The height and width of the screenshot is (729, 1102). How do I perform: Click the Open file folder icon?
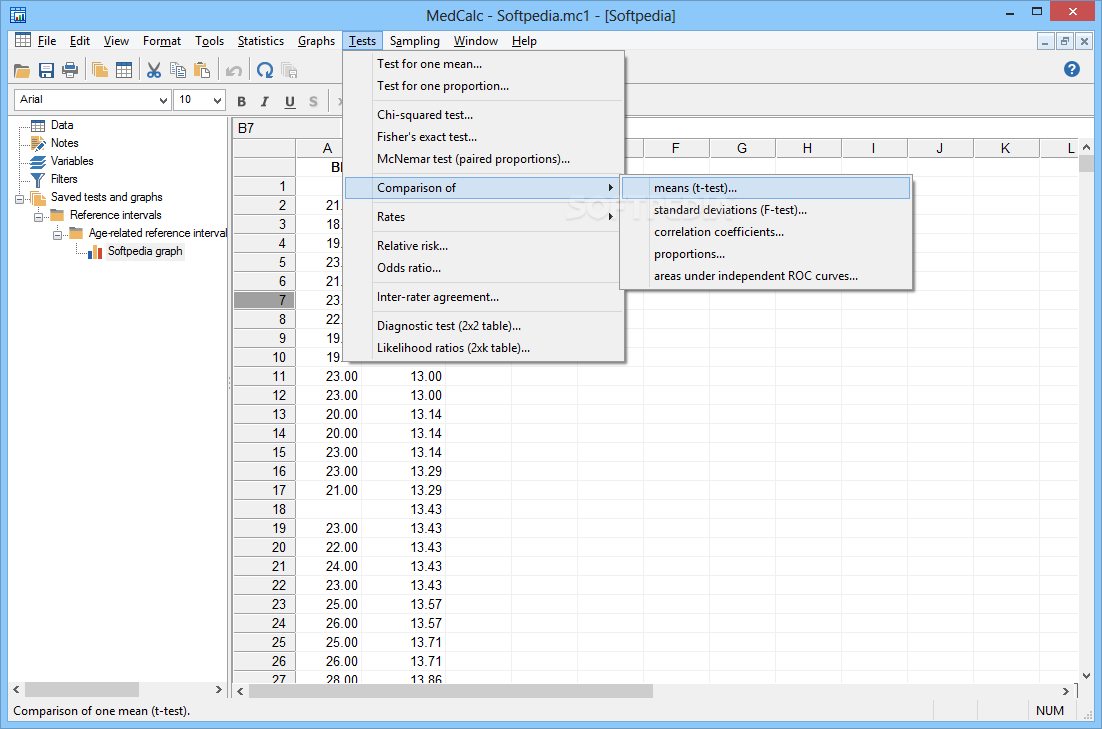coord(22,70)
